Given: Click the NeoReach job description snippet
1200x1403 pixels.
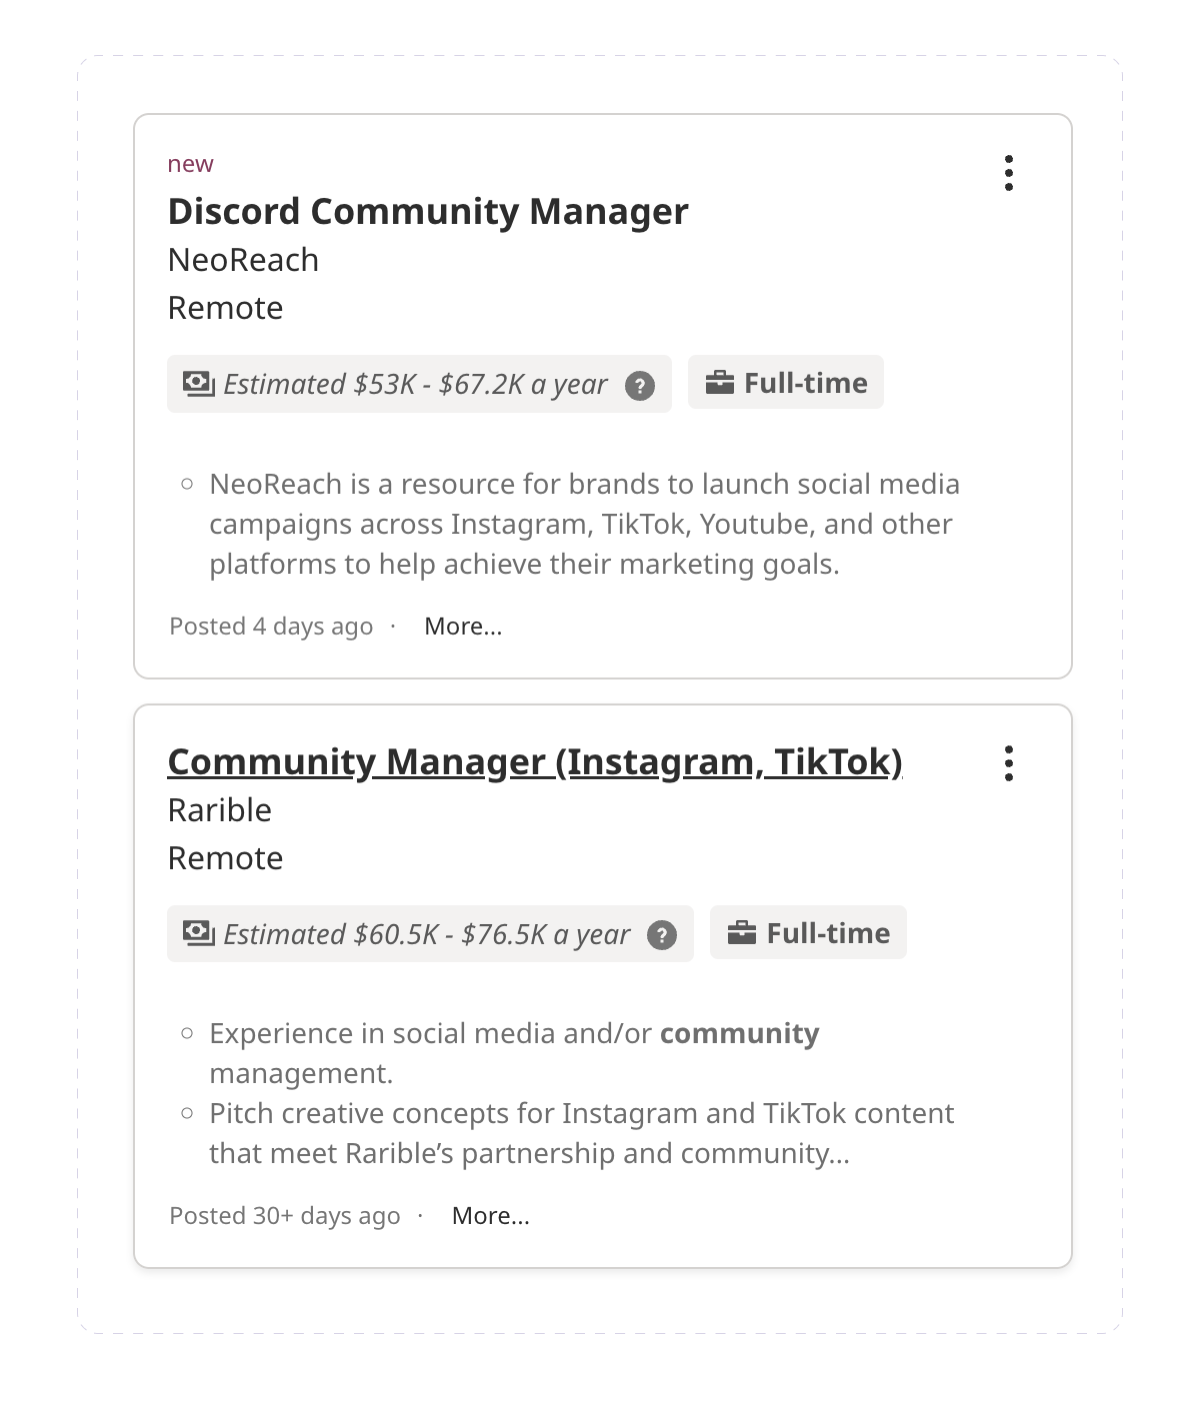Looking at the screenshot, I should click(584, 524).
